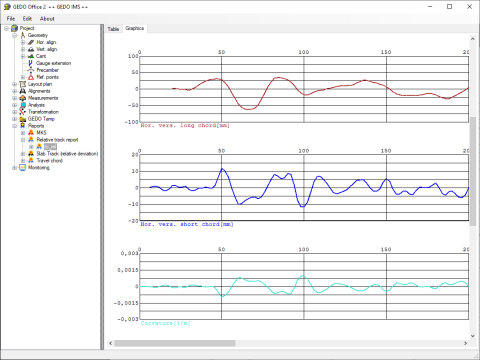Expand the Slab Track (relative deviation) node
Viewport: 480px width, 360px height.
click(23, 154)
